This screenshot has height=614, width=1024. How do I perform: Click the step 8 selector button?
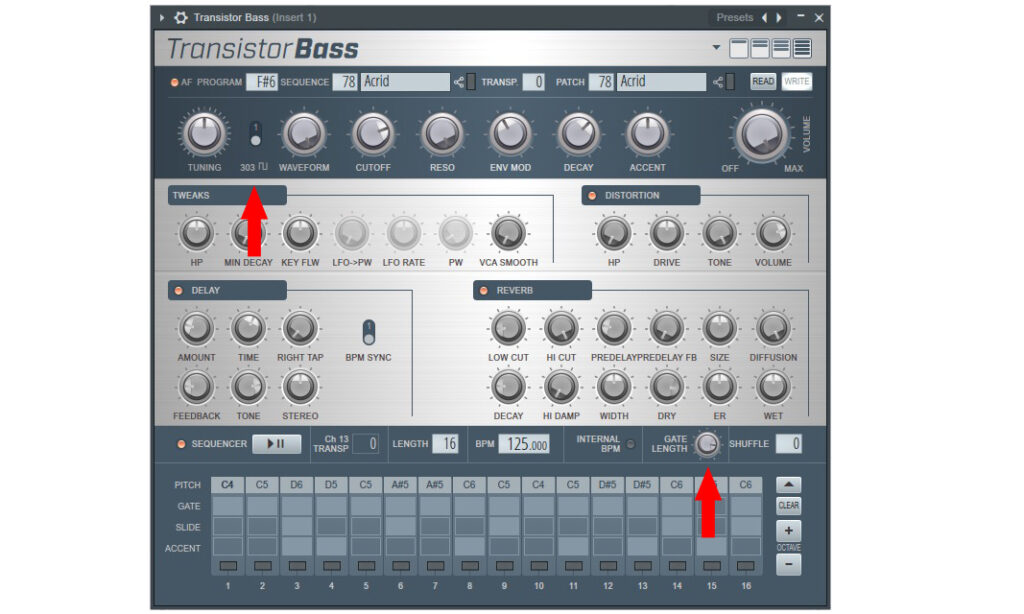click(x=470, y=566)
